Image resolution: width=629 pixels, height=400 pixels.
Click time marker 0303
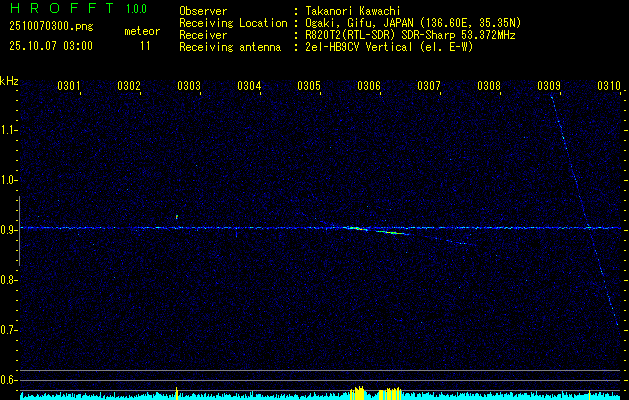[189, 85]
